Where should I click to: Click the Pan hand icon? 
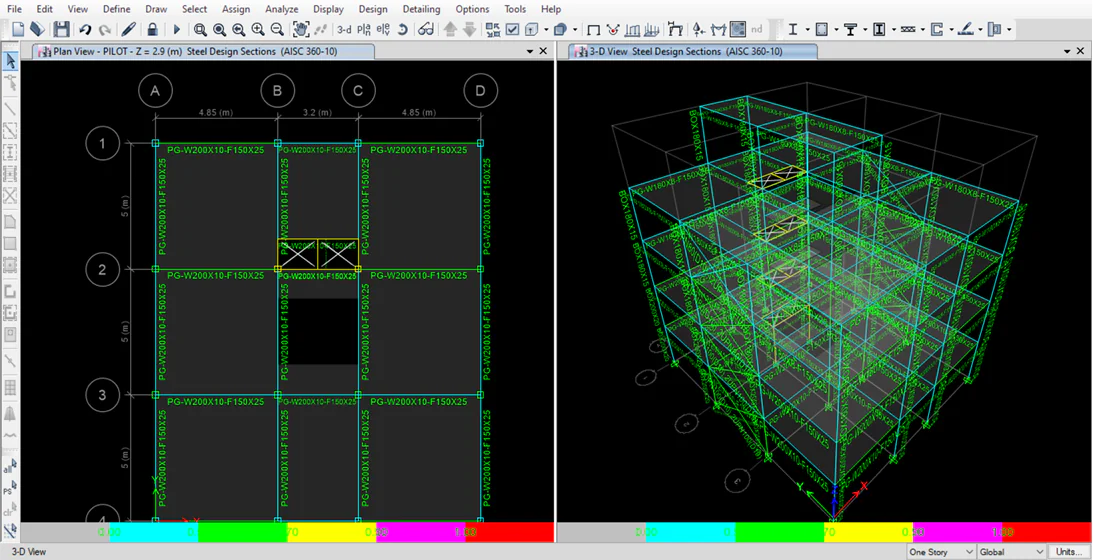coord(299,30)
